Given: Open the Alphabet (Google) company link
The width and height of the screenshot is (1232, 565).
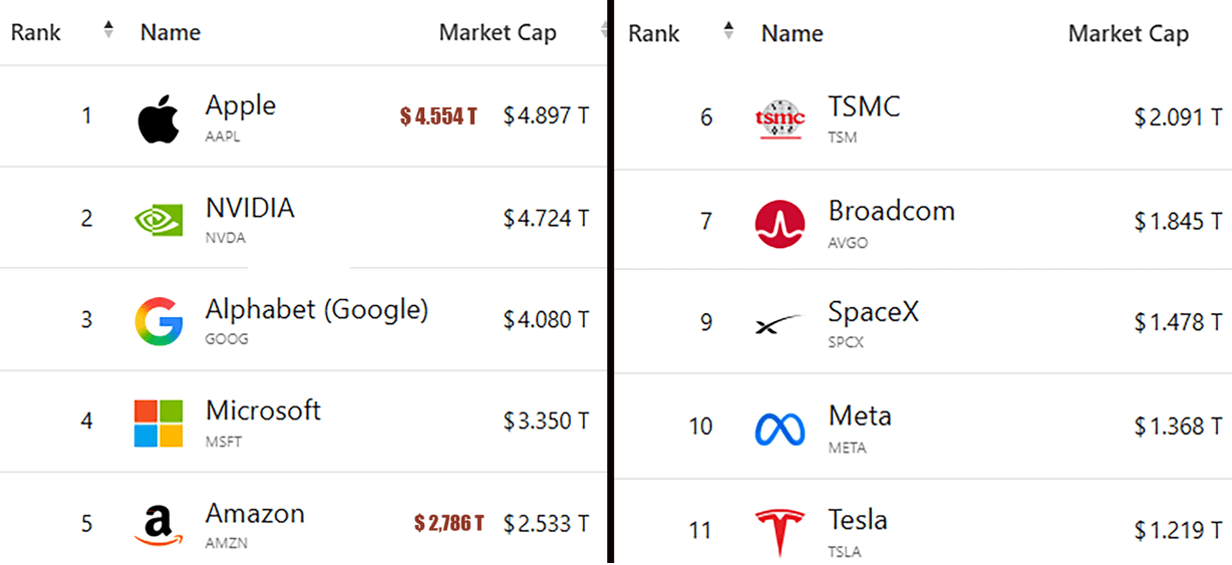Looking at the screenshot, I should click(316, 310).
